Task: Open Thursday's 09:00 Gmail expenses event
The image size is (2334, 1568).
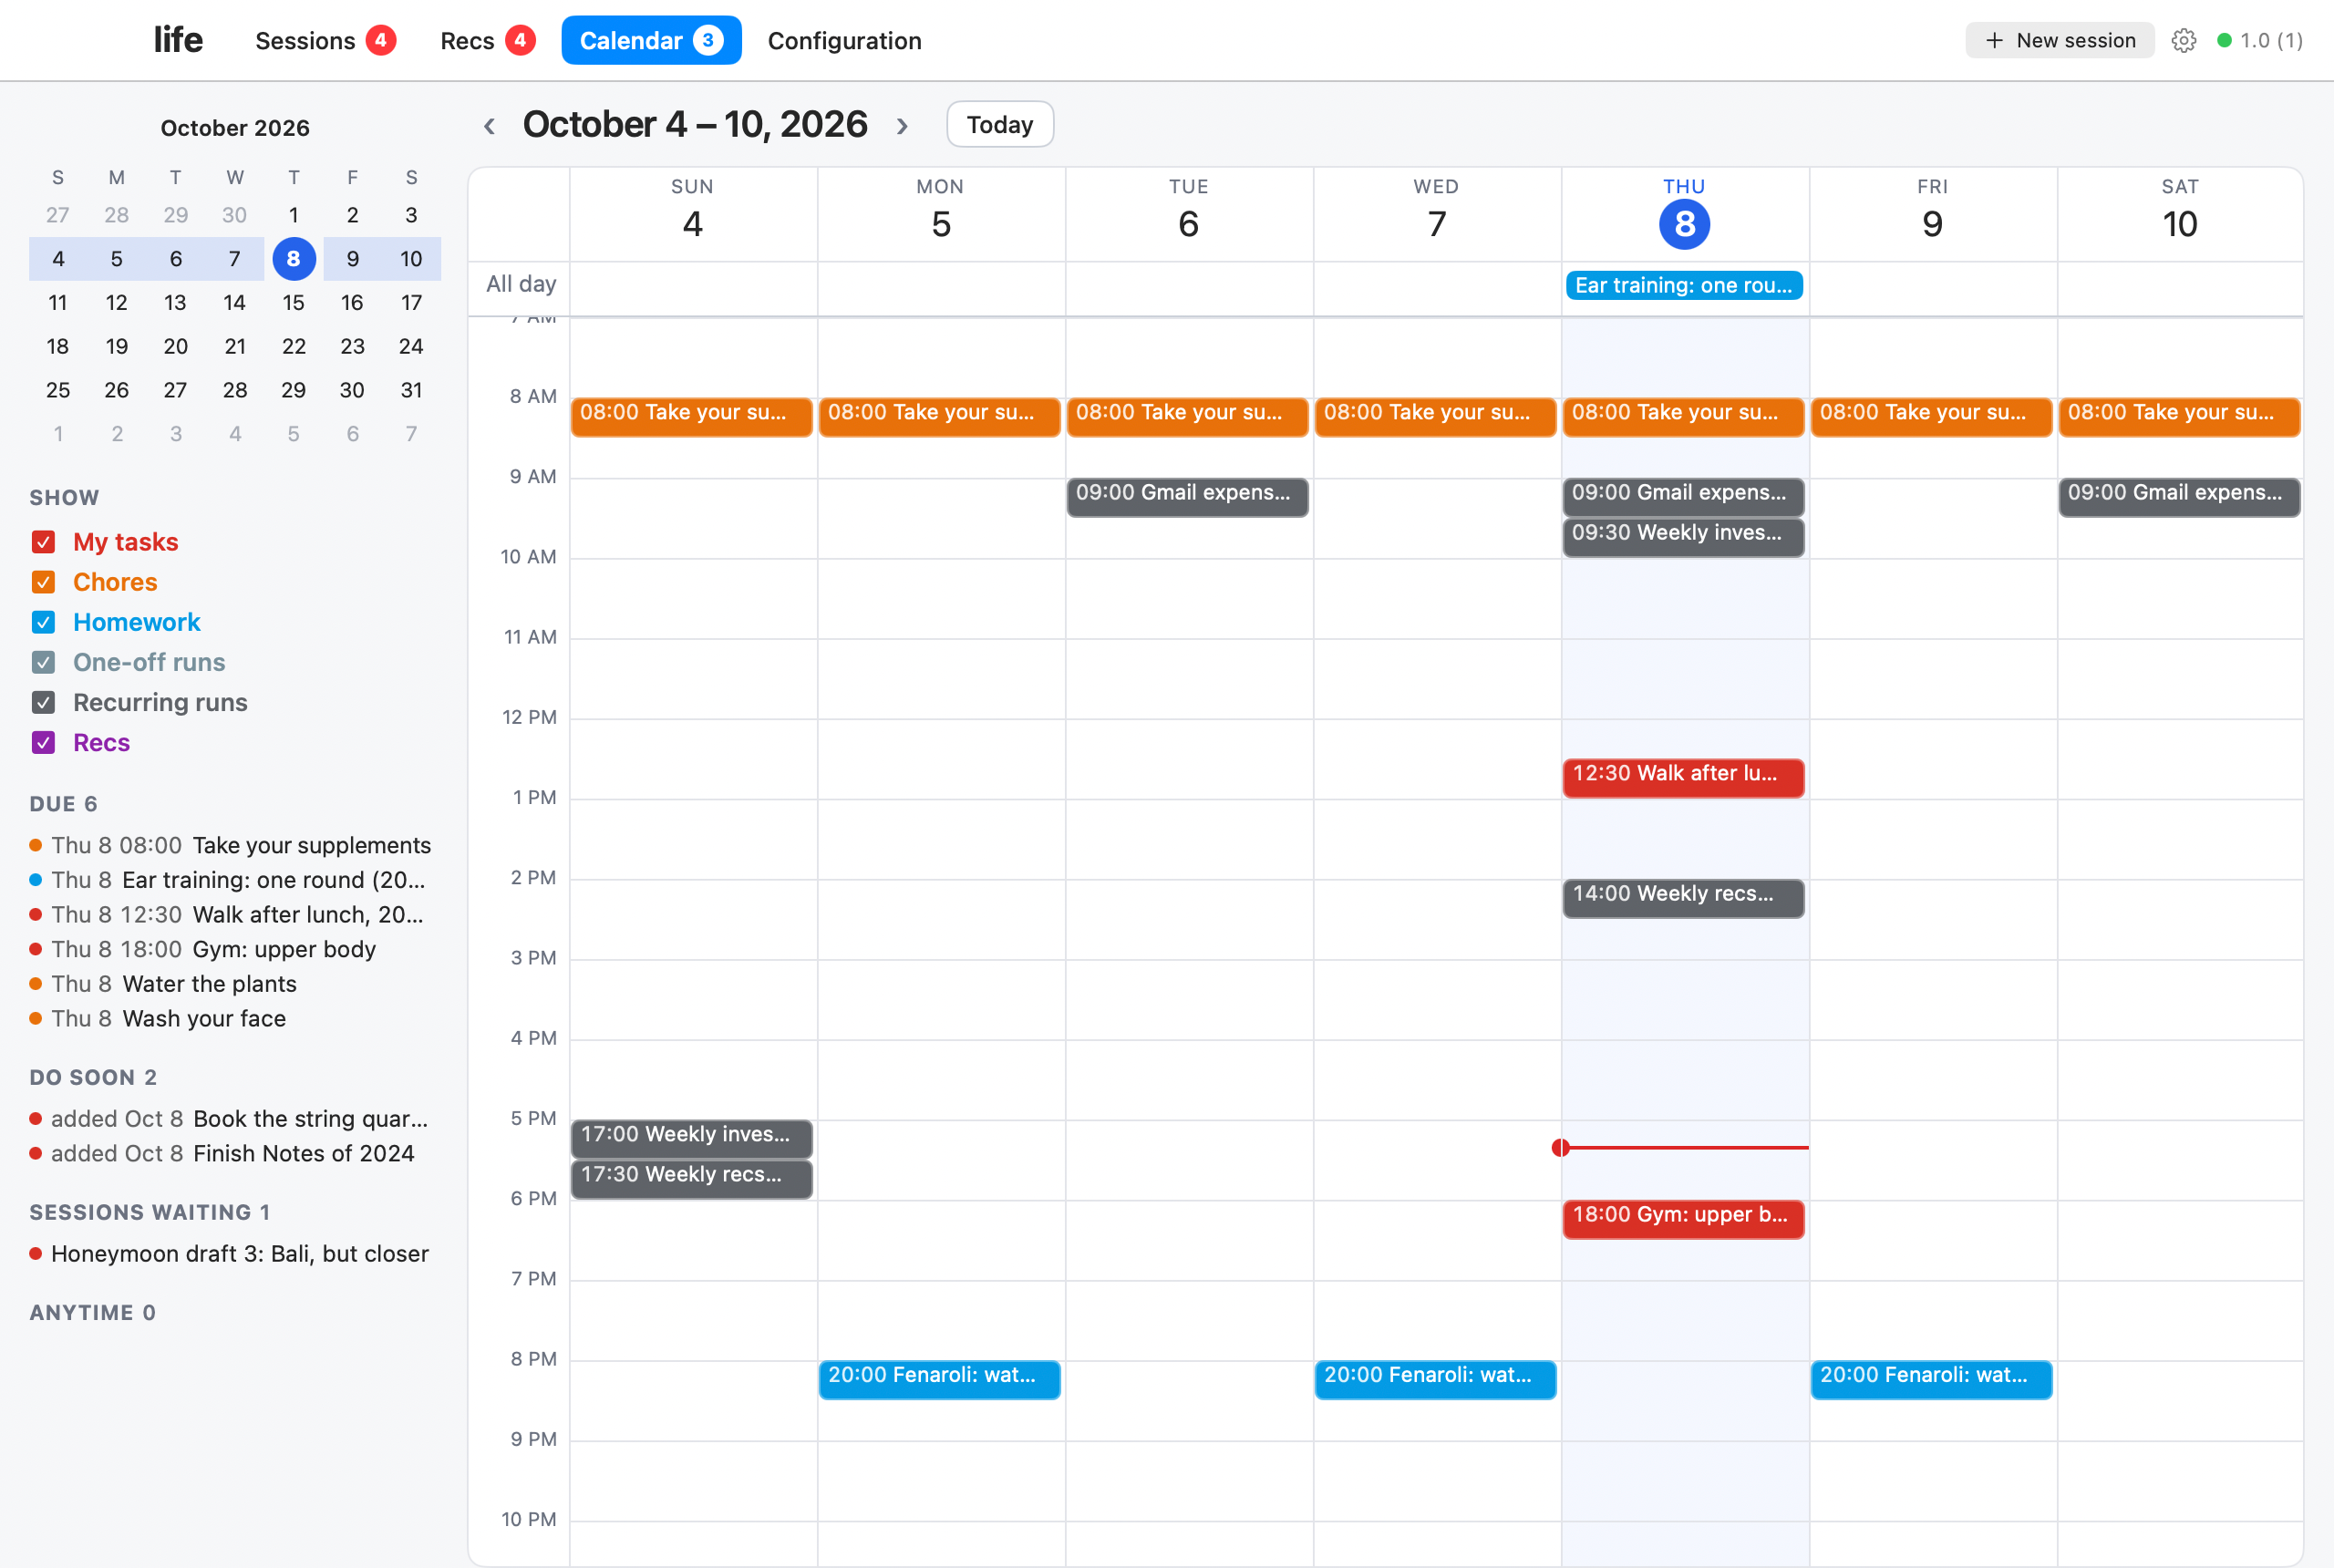Action: click(x=1683, y=496)
